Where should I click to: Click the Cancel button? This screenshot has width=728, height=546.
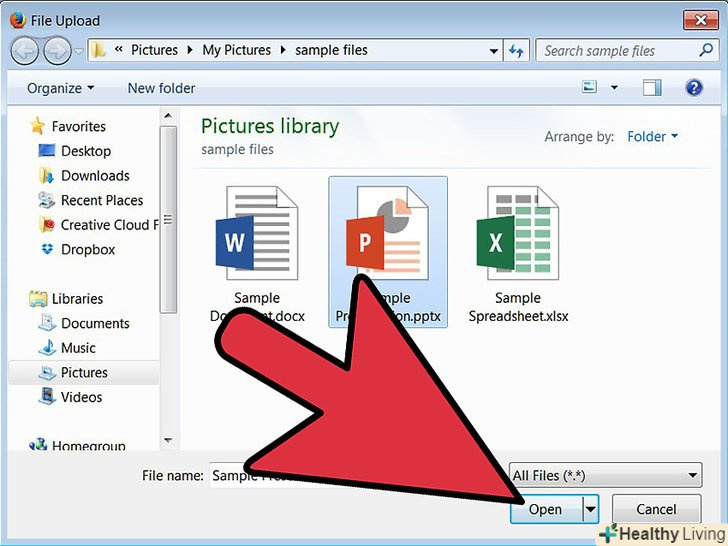click(656, 509)
